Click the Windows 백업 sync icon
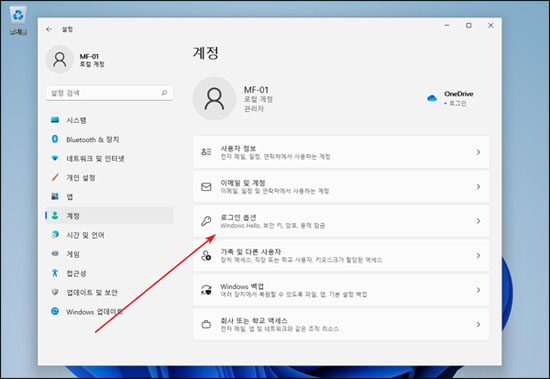The image size is (550, 379). click(x=206, y=290)
